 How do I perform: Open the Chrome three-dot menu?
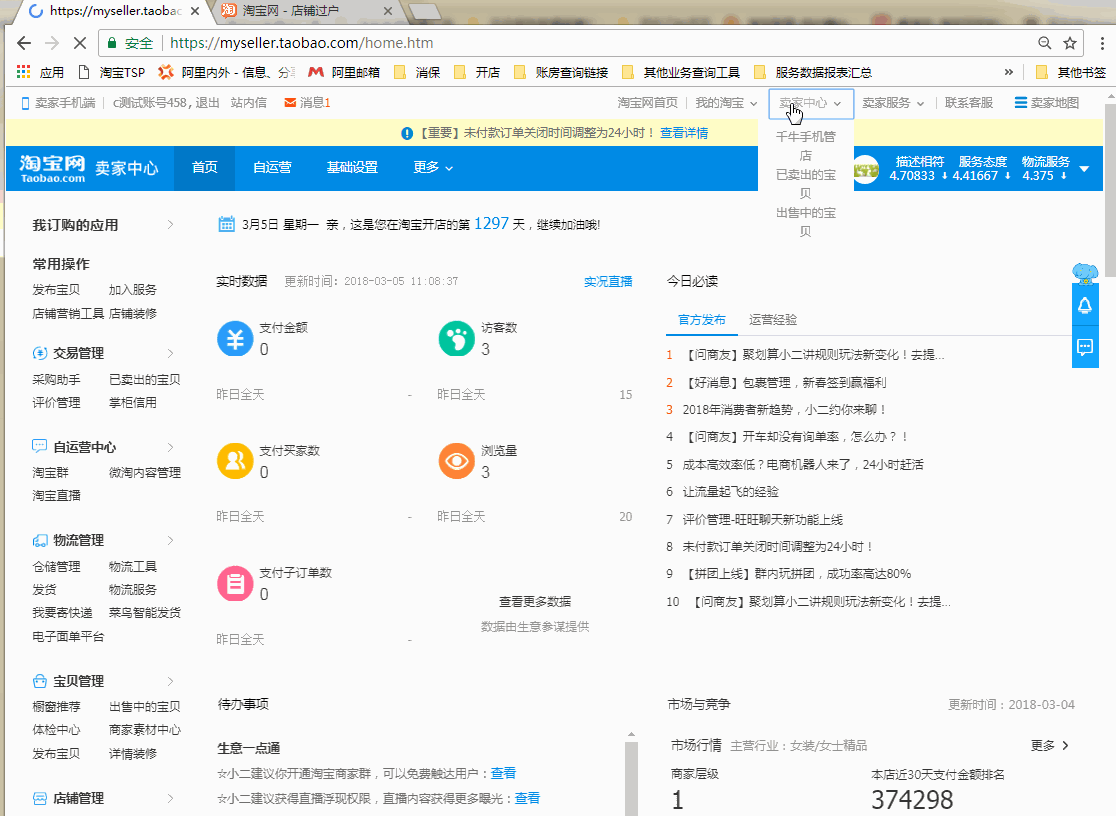pos(1102,43)
